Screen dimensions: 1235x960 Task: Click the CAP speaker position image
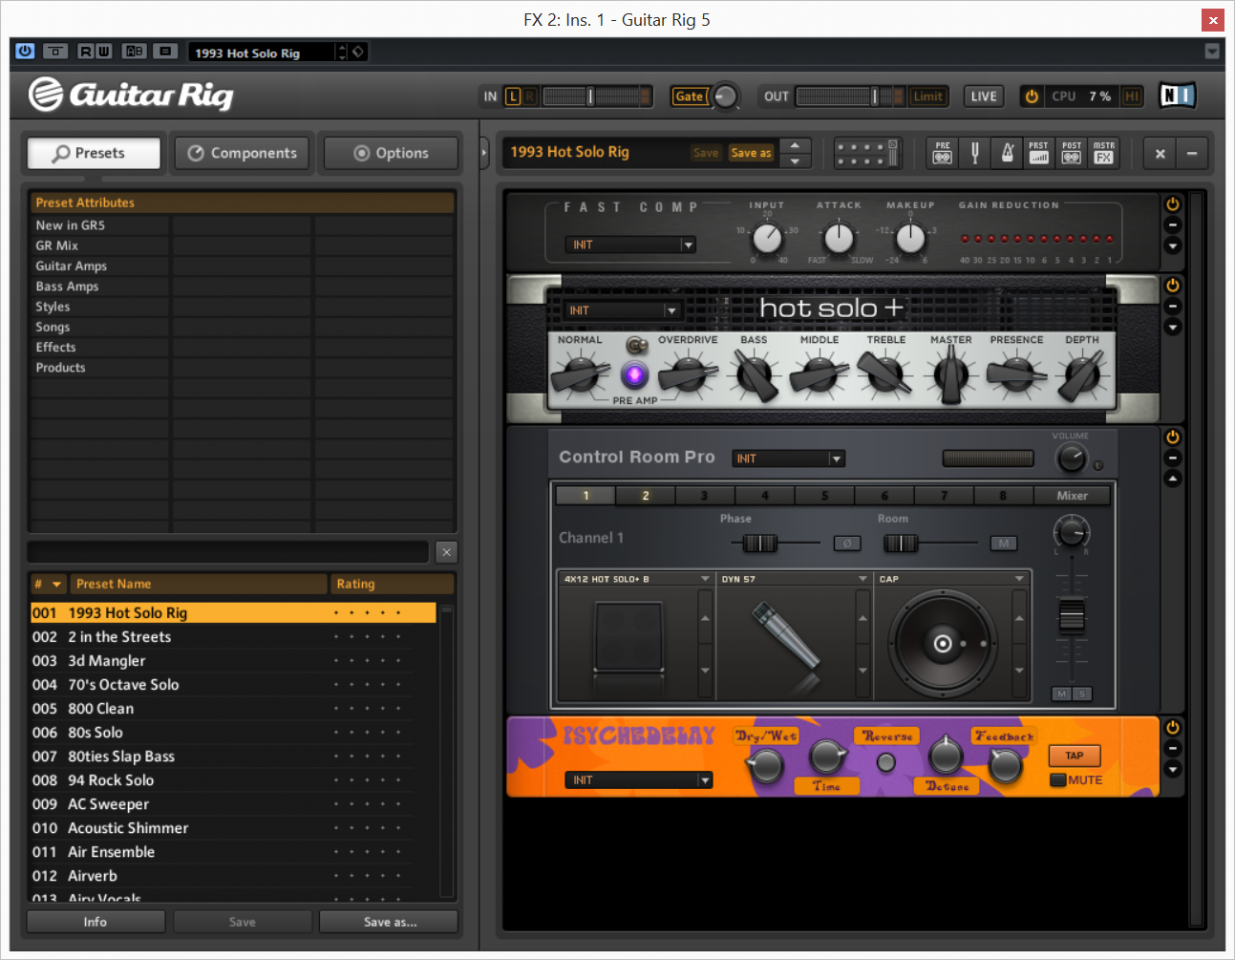942,643
